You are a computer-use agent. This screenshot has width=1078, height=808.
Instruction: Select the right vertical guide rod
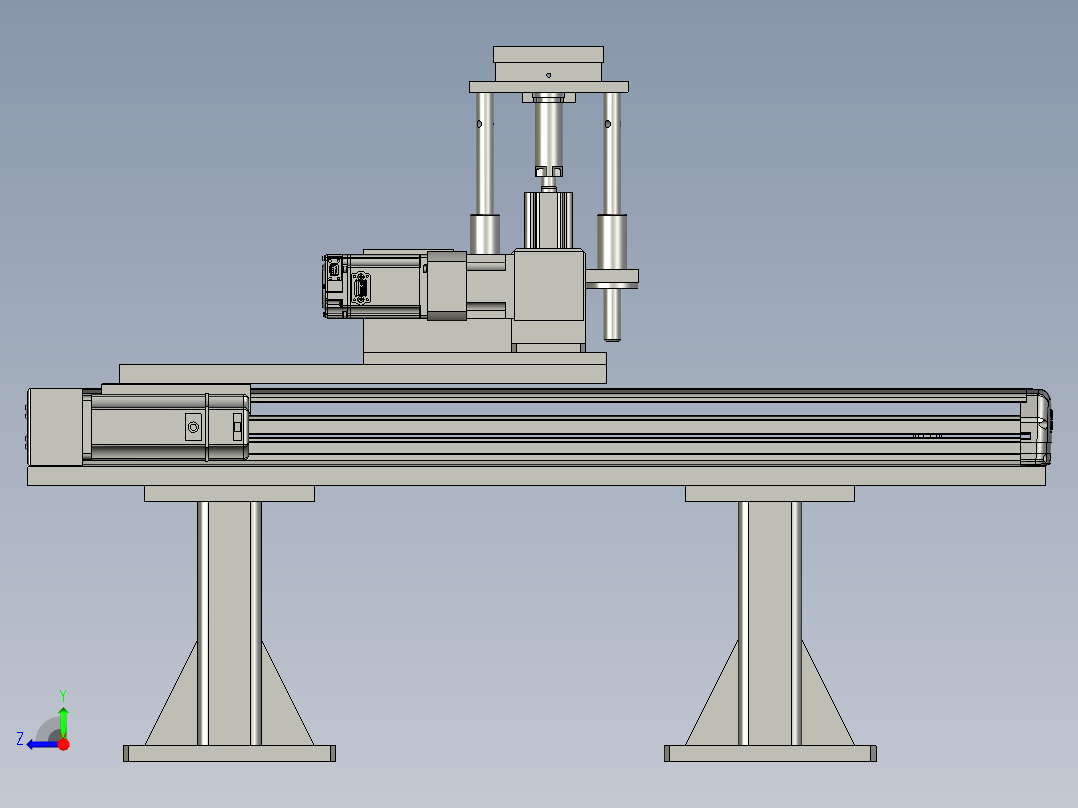point(612,153)
